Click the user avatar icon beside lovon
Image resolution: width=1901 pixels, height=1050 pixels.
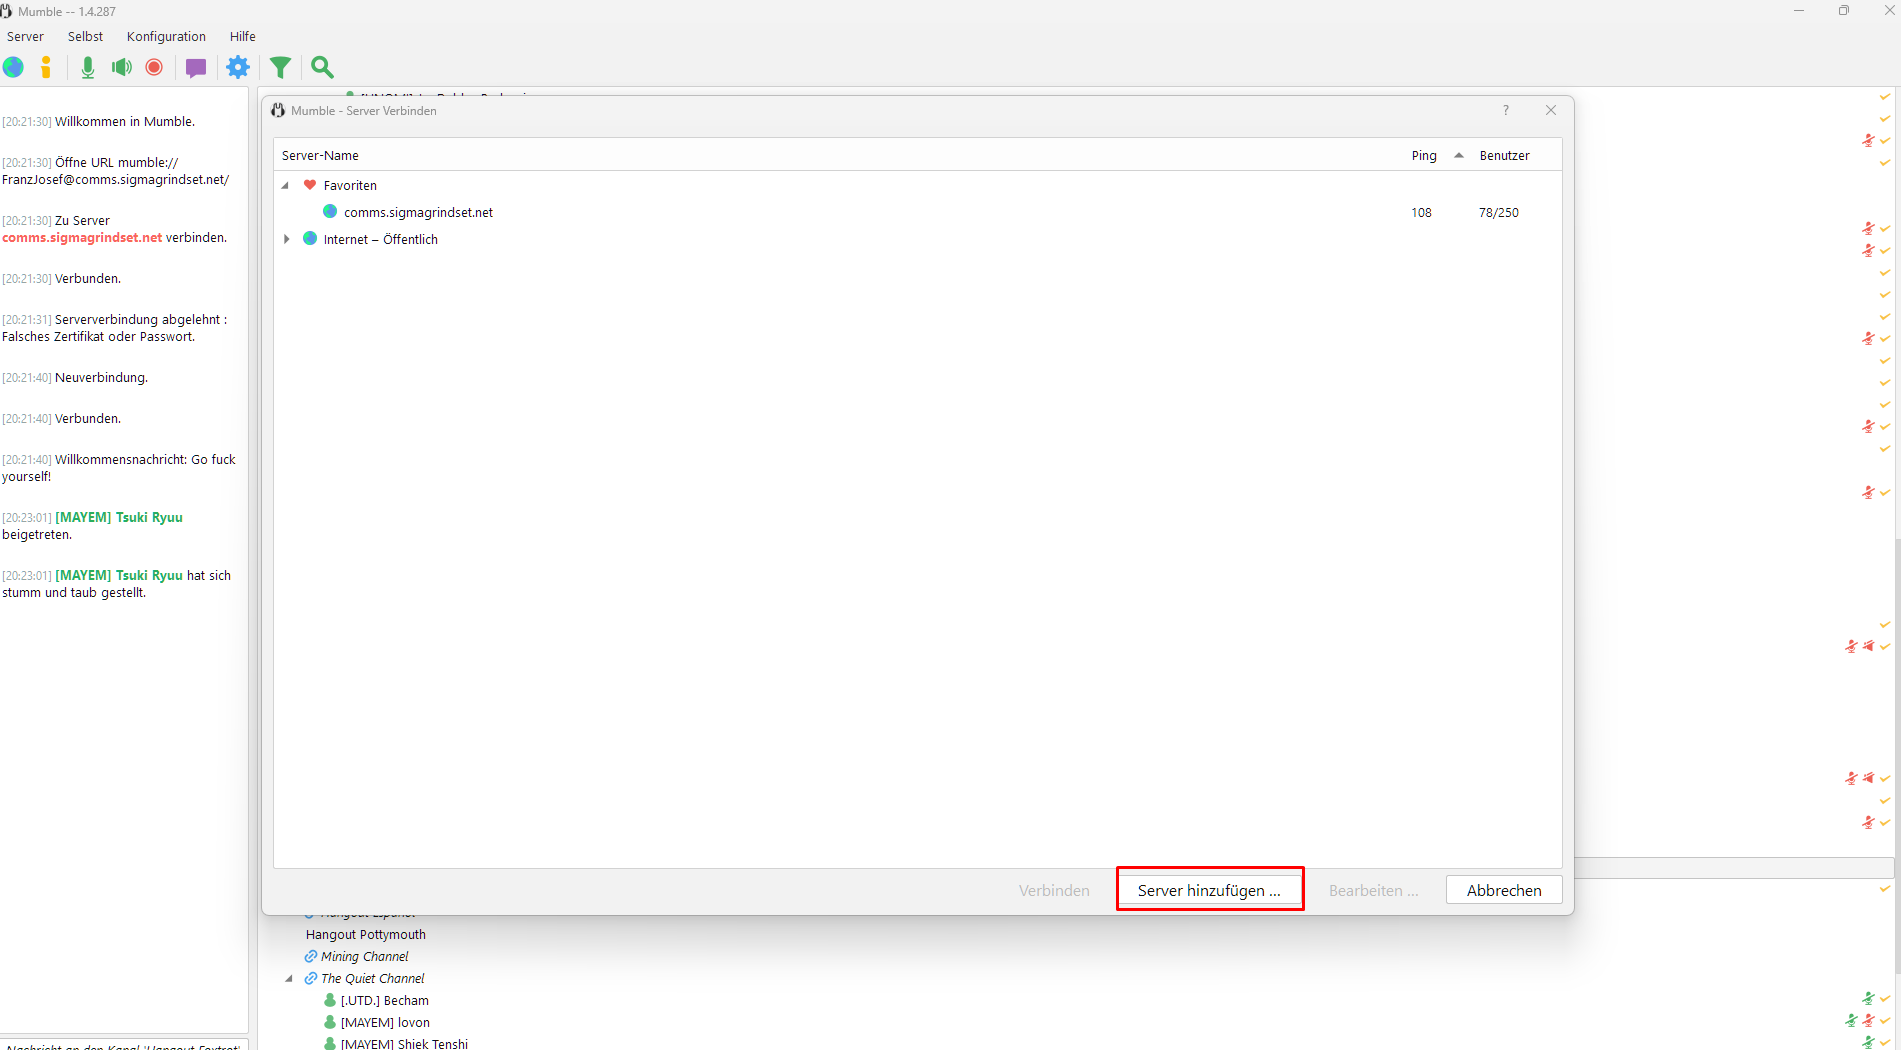(x=330, y=1022)
